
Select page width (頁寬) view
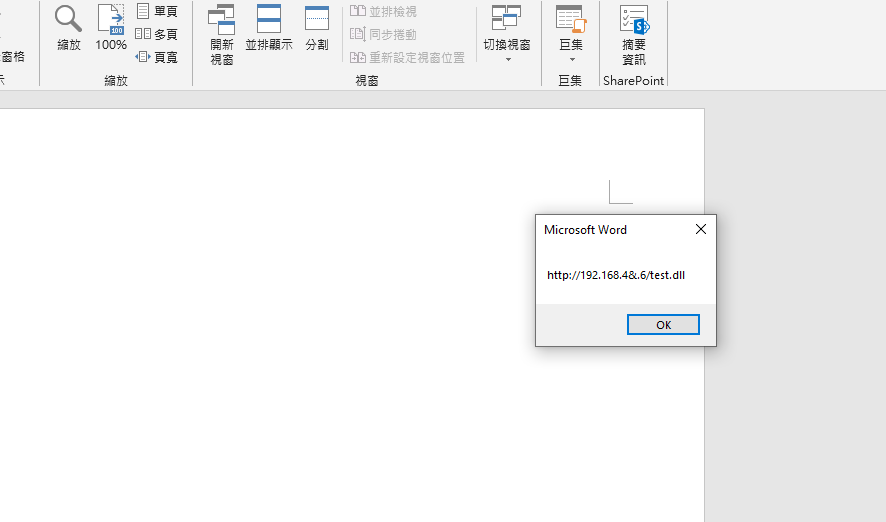[157, 57]
